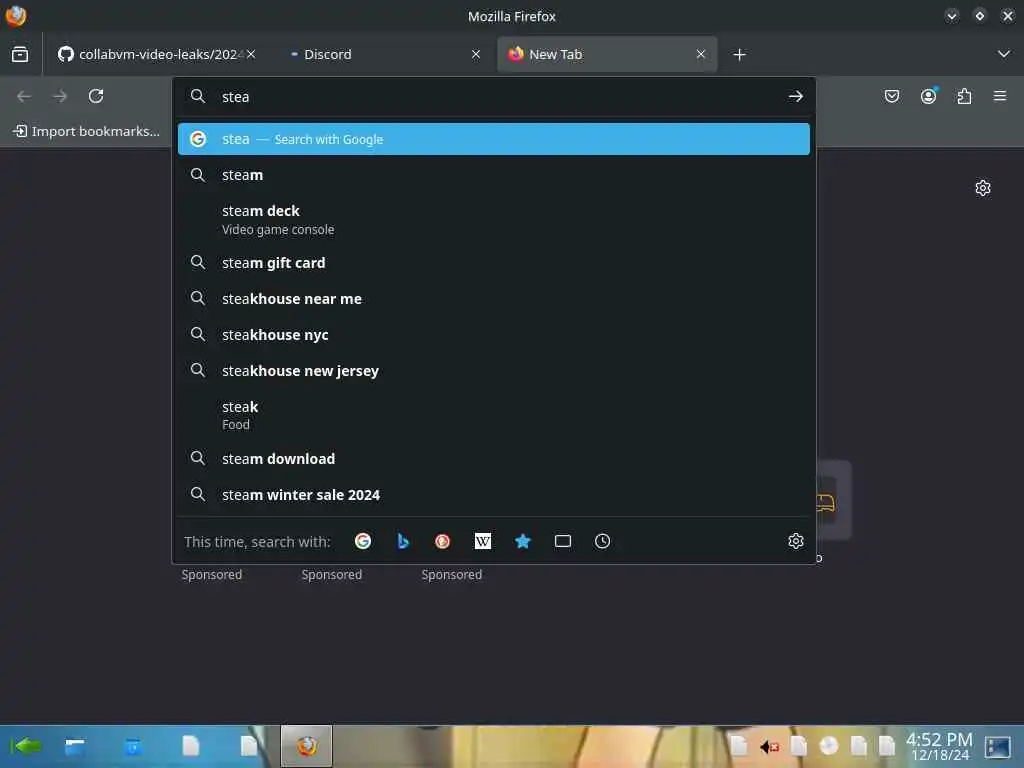
Task: Click the muted volume tray icon
Action: click(769, 746)
